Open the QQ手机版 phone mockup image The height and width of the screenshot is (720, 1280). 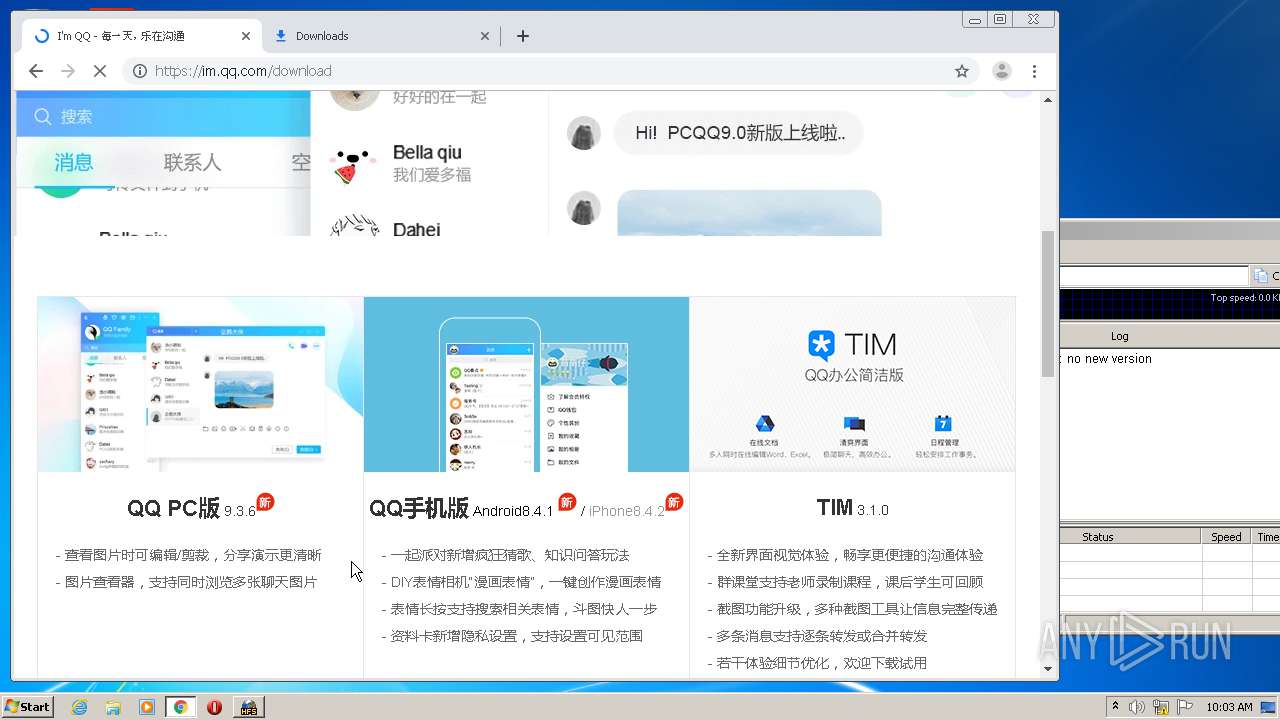tap(526, 384)
